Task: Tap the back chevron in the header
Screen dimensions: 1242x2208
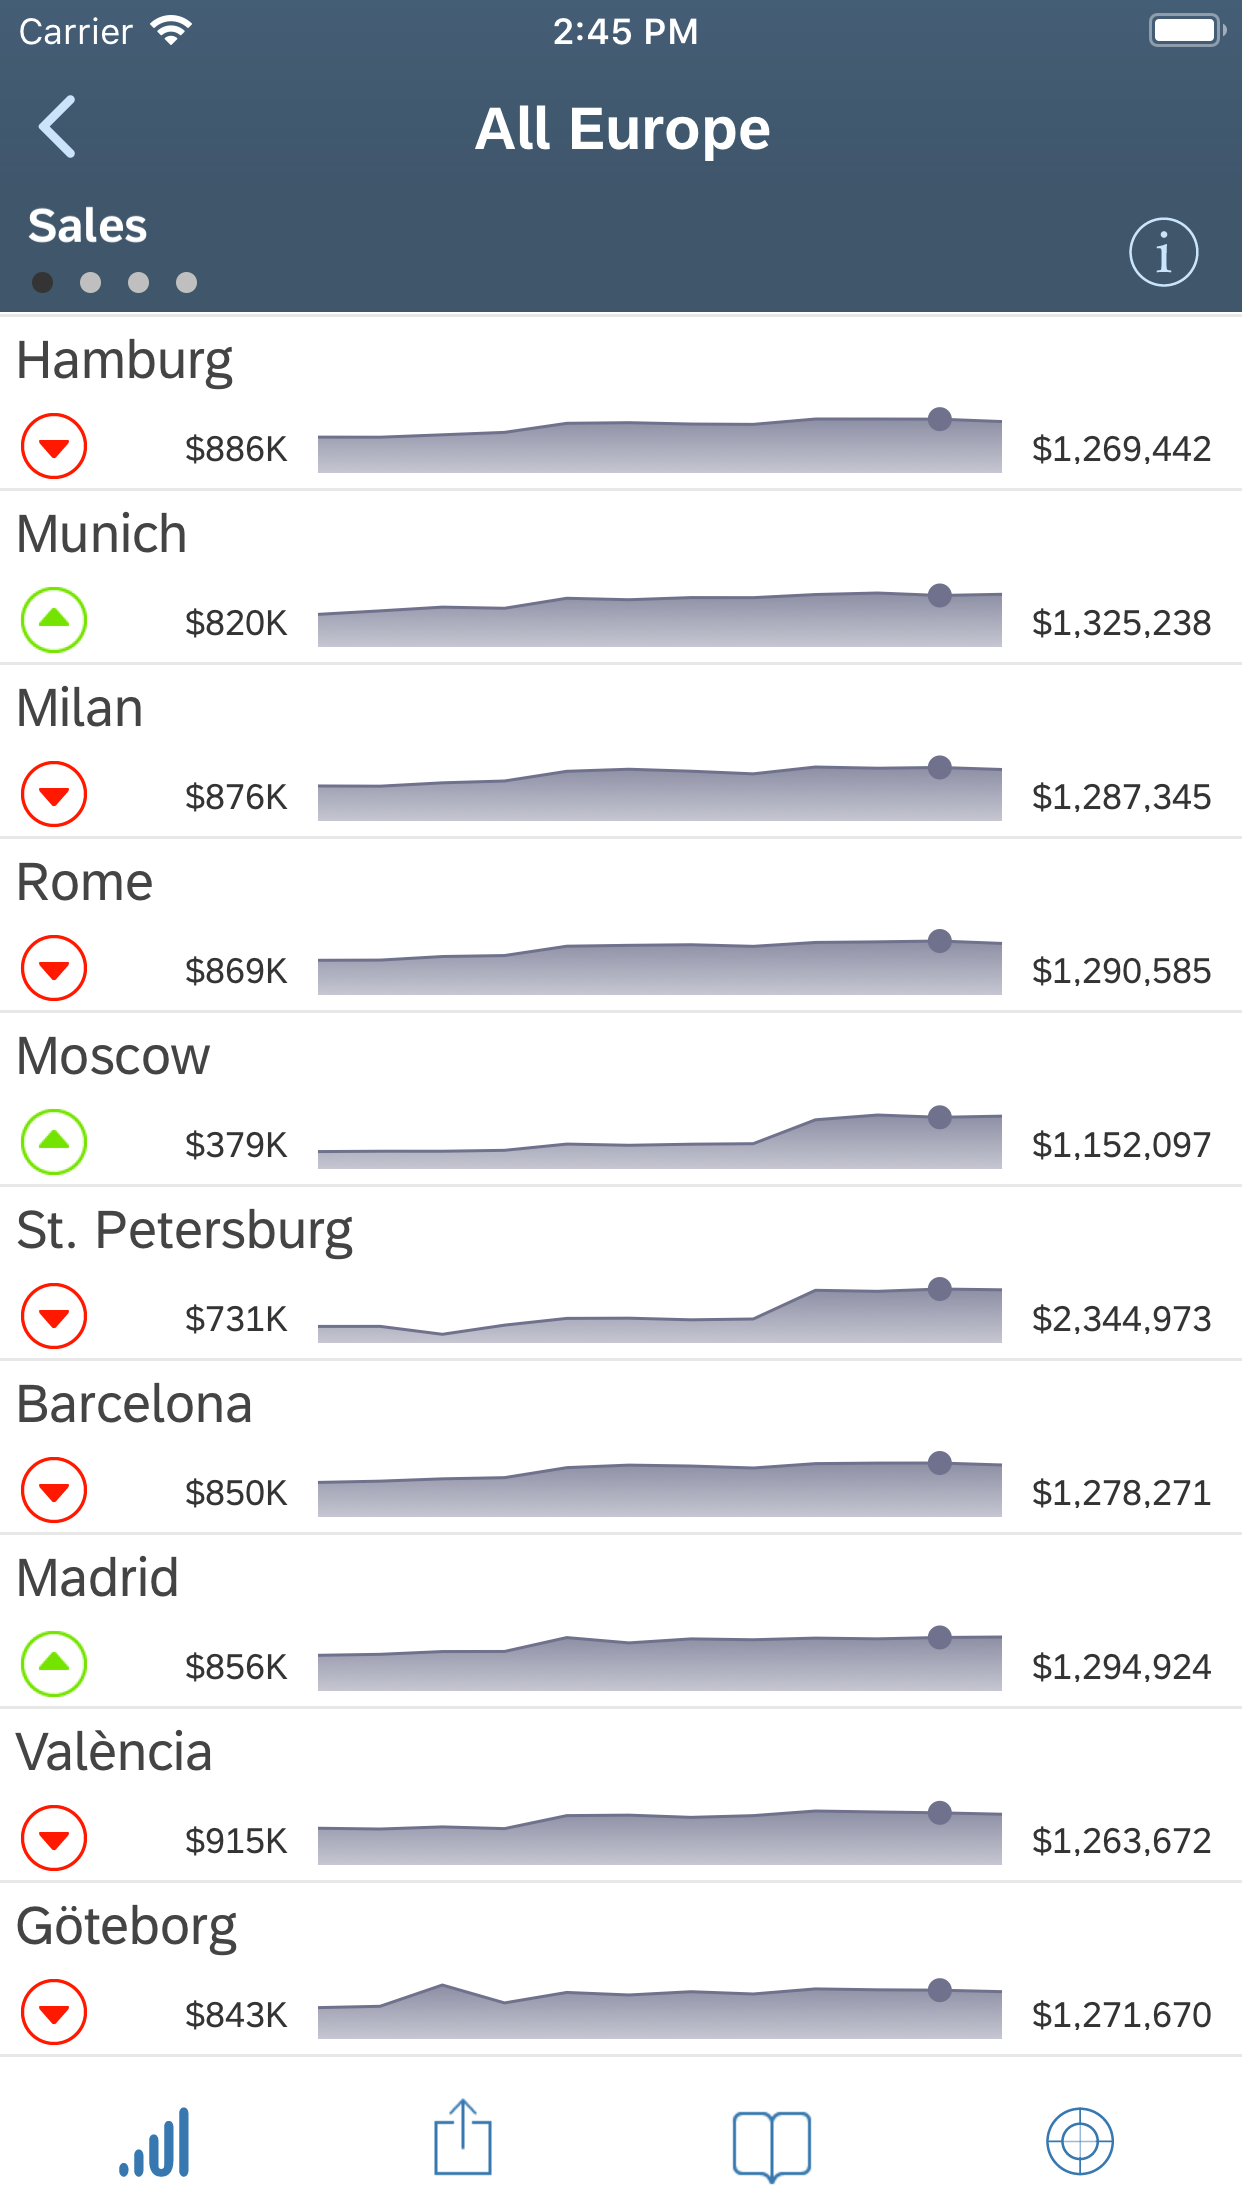Action: (x=57, y=127)
